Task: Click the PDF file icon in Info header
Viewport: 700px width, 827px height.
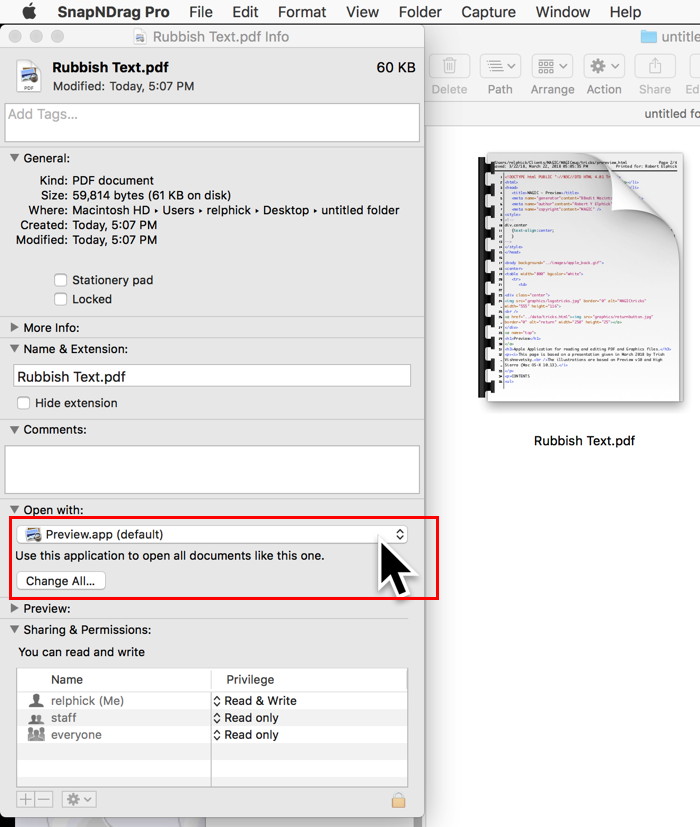Action: 28,76
